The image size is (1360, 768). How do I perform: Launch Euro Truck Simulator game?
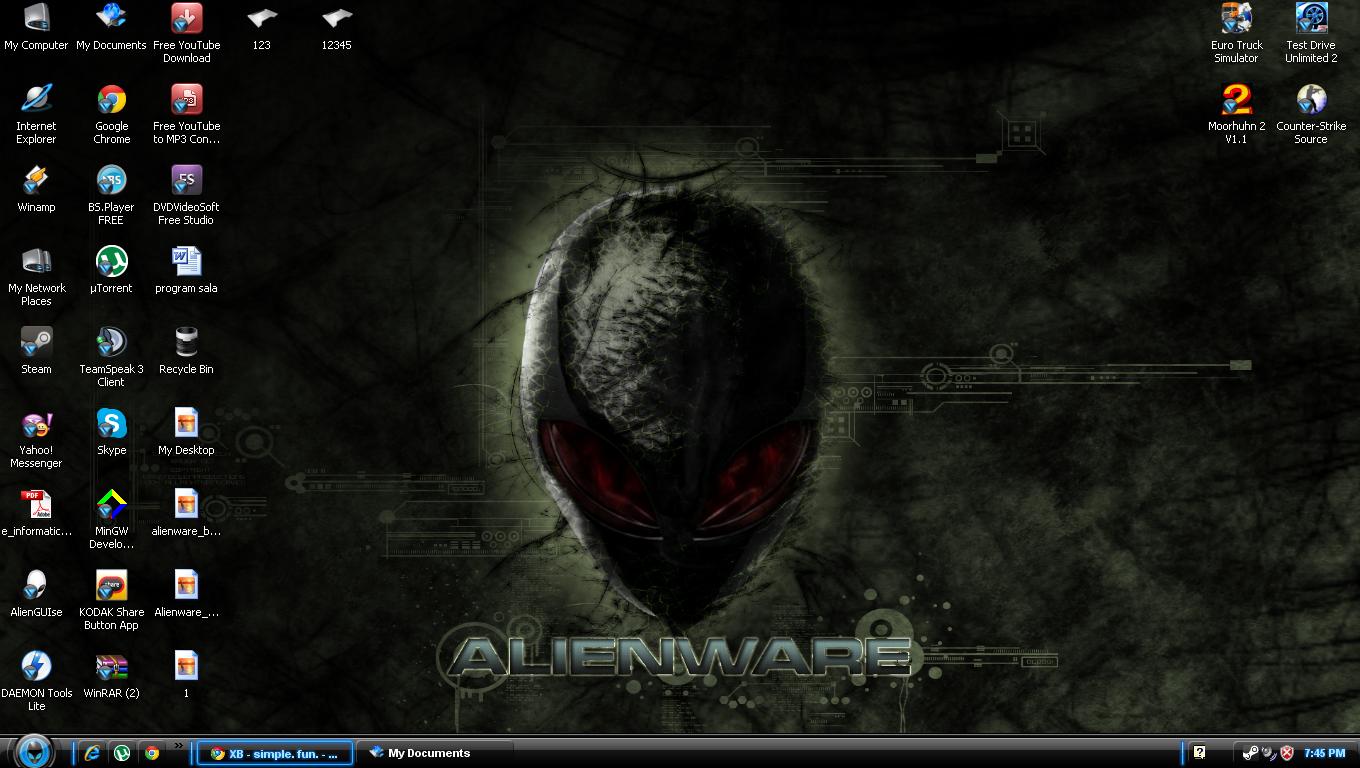pyautogui.click(x=1236, y=33)
